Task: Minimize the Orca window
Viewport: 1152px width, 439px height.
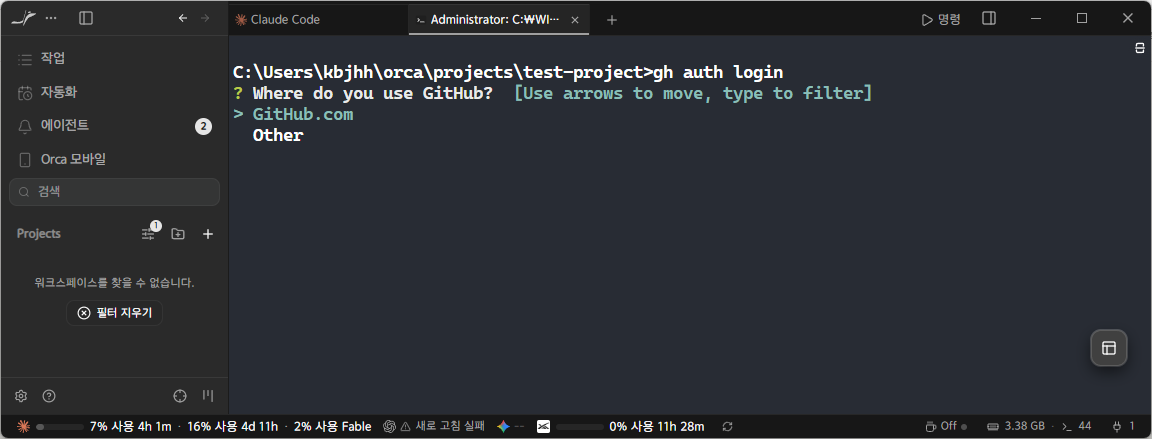Action: pyautogui.click(x=1037, y=18)
